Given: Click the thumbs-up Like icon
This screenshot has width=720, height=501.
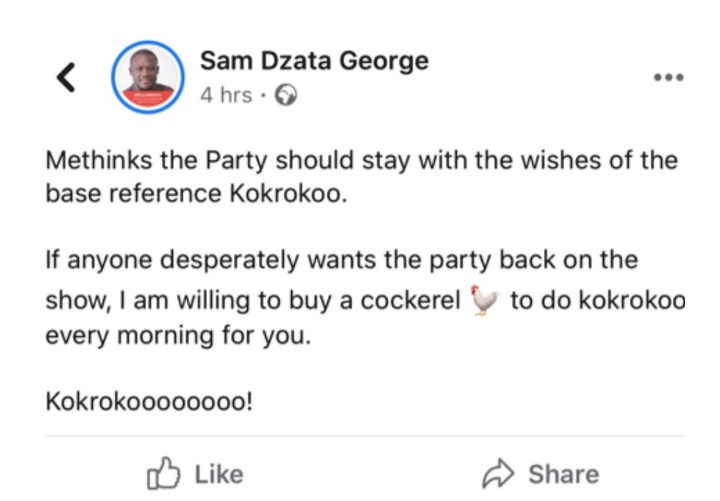Looking at the screenshot, I should (162, 474).
